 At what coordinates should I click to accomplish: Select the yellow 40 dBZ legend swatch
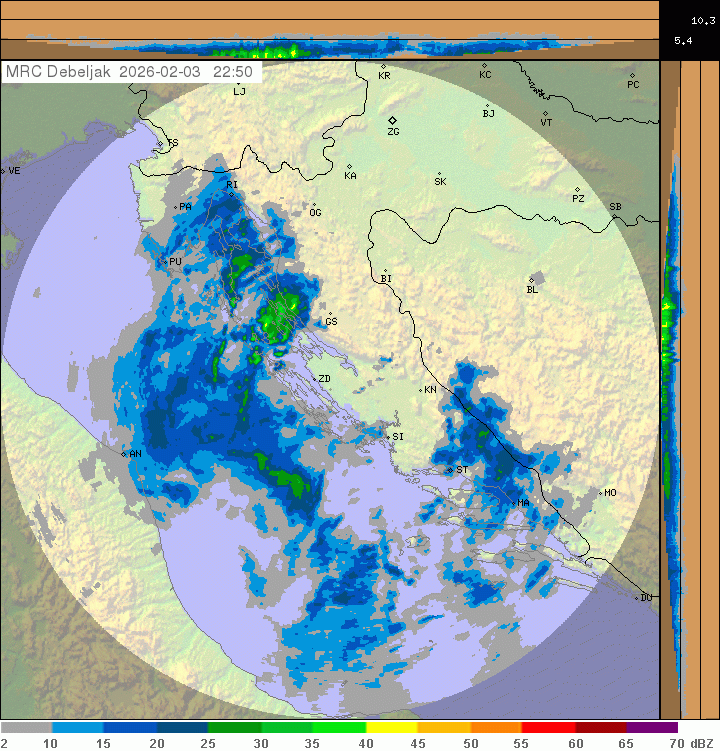[392, 728]
